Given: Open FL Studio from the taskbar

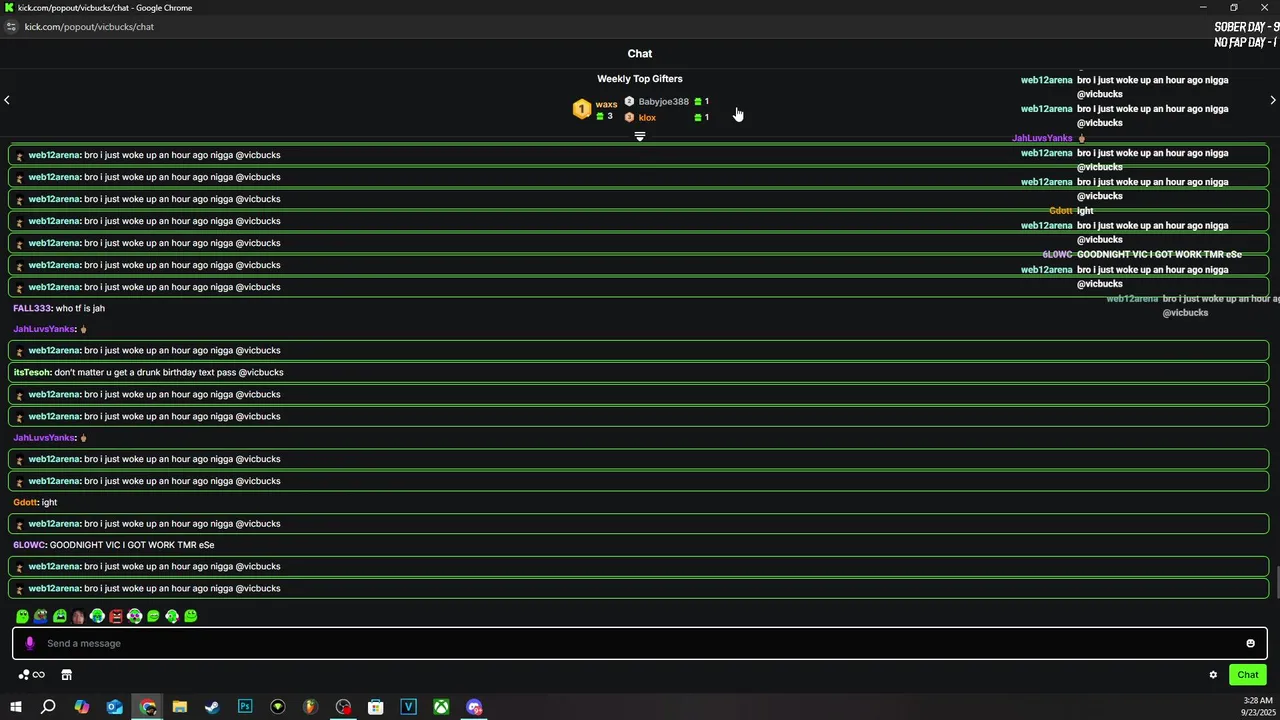Looking at the screenshot, I should tap(310, 707).
